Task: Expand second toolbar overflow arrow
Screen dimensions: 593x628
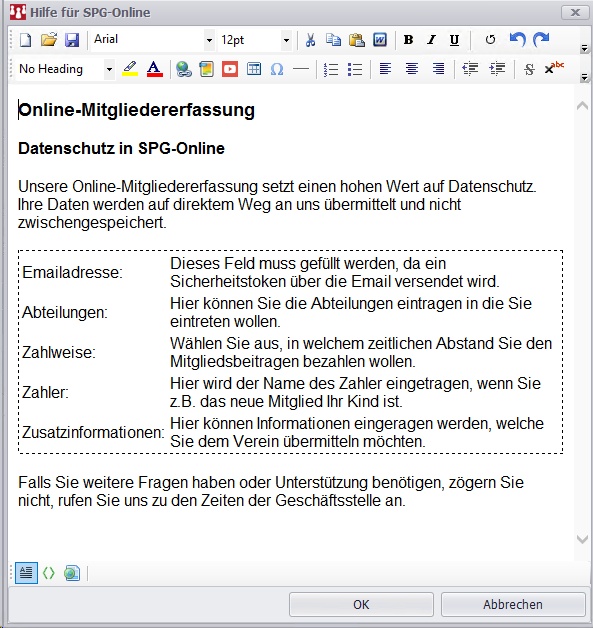Action: 584,77
